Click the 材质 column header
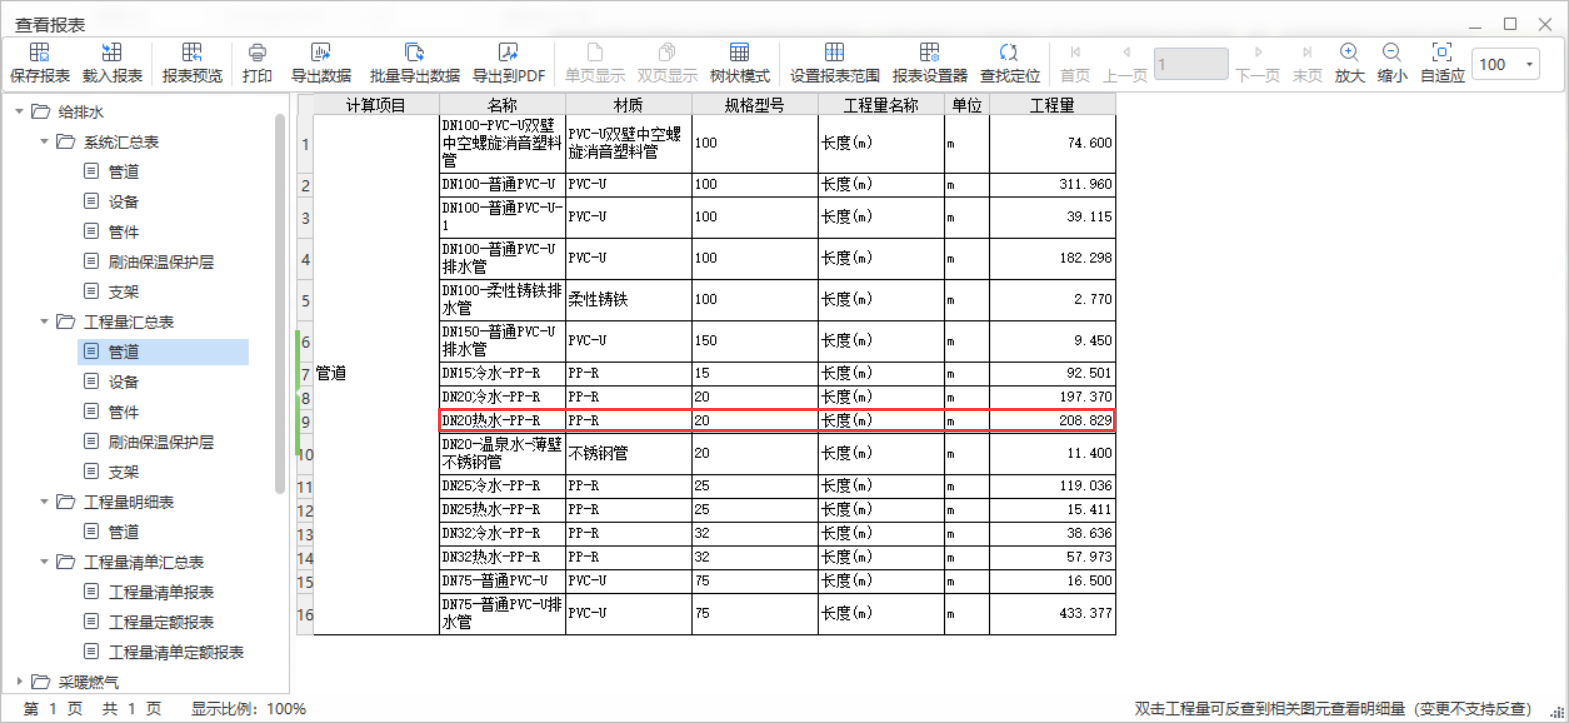 click(628, 104)
